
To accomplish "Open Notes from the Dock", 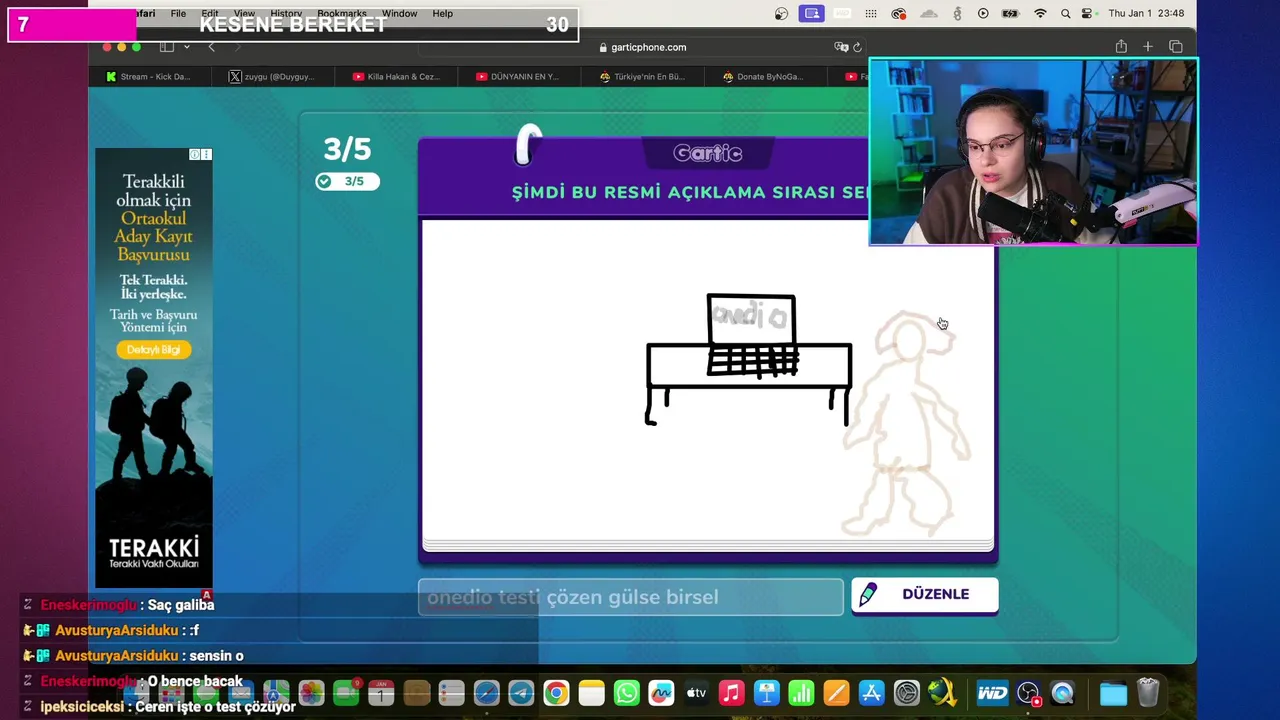I will (x=591, y=693).
